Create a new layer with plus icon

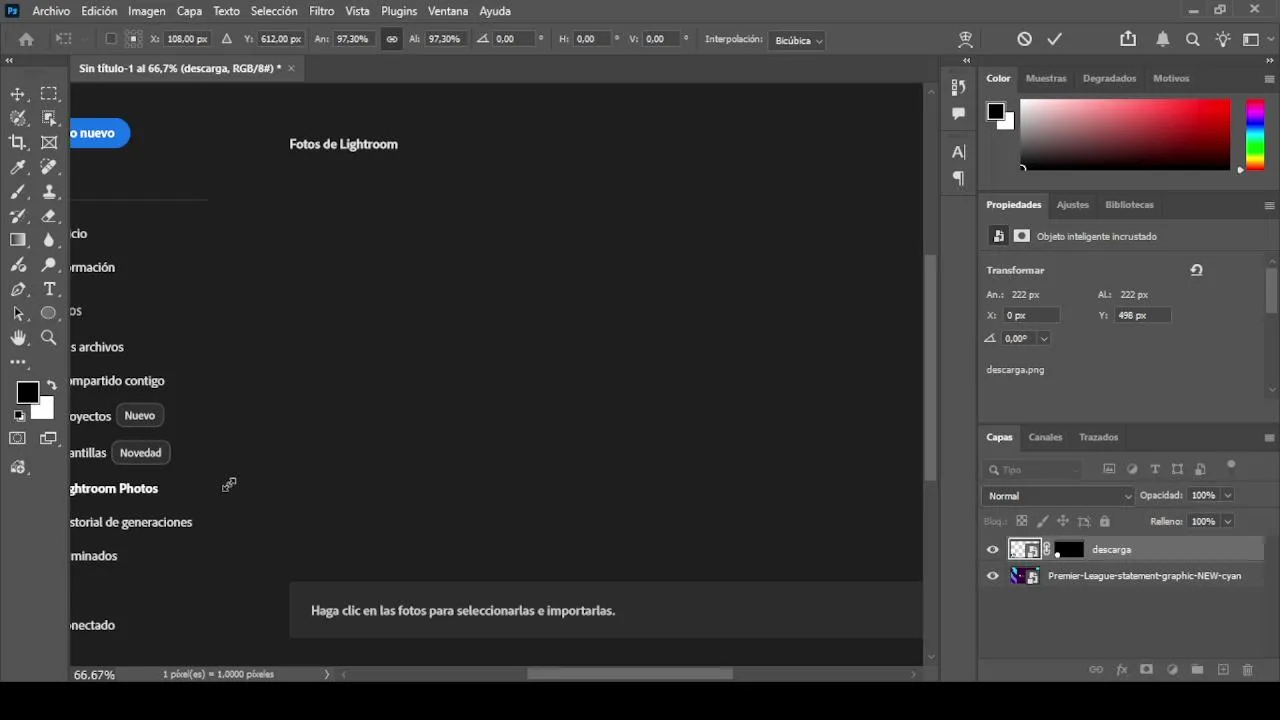pyautogui.click(x=1222, y=670)
